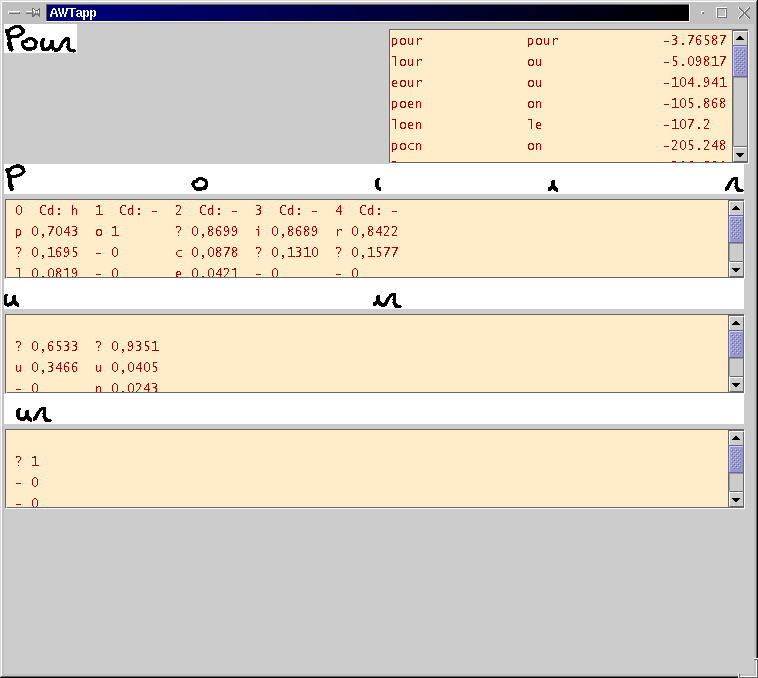Click the handwritten 'ur' glyph in third strip
Screen dimensions: 758x678
click(33, 414)
